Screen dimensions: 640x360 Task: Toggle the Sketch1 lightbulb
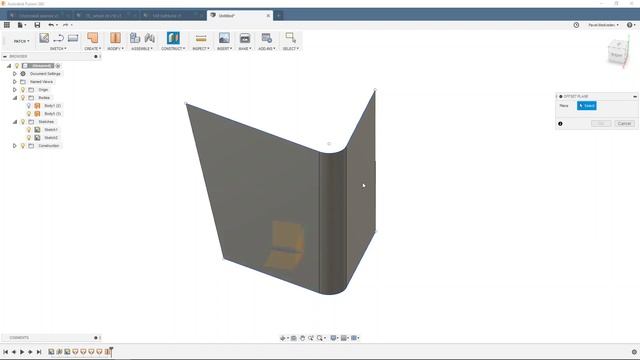[x=29, y=130]
